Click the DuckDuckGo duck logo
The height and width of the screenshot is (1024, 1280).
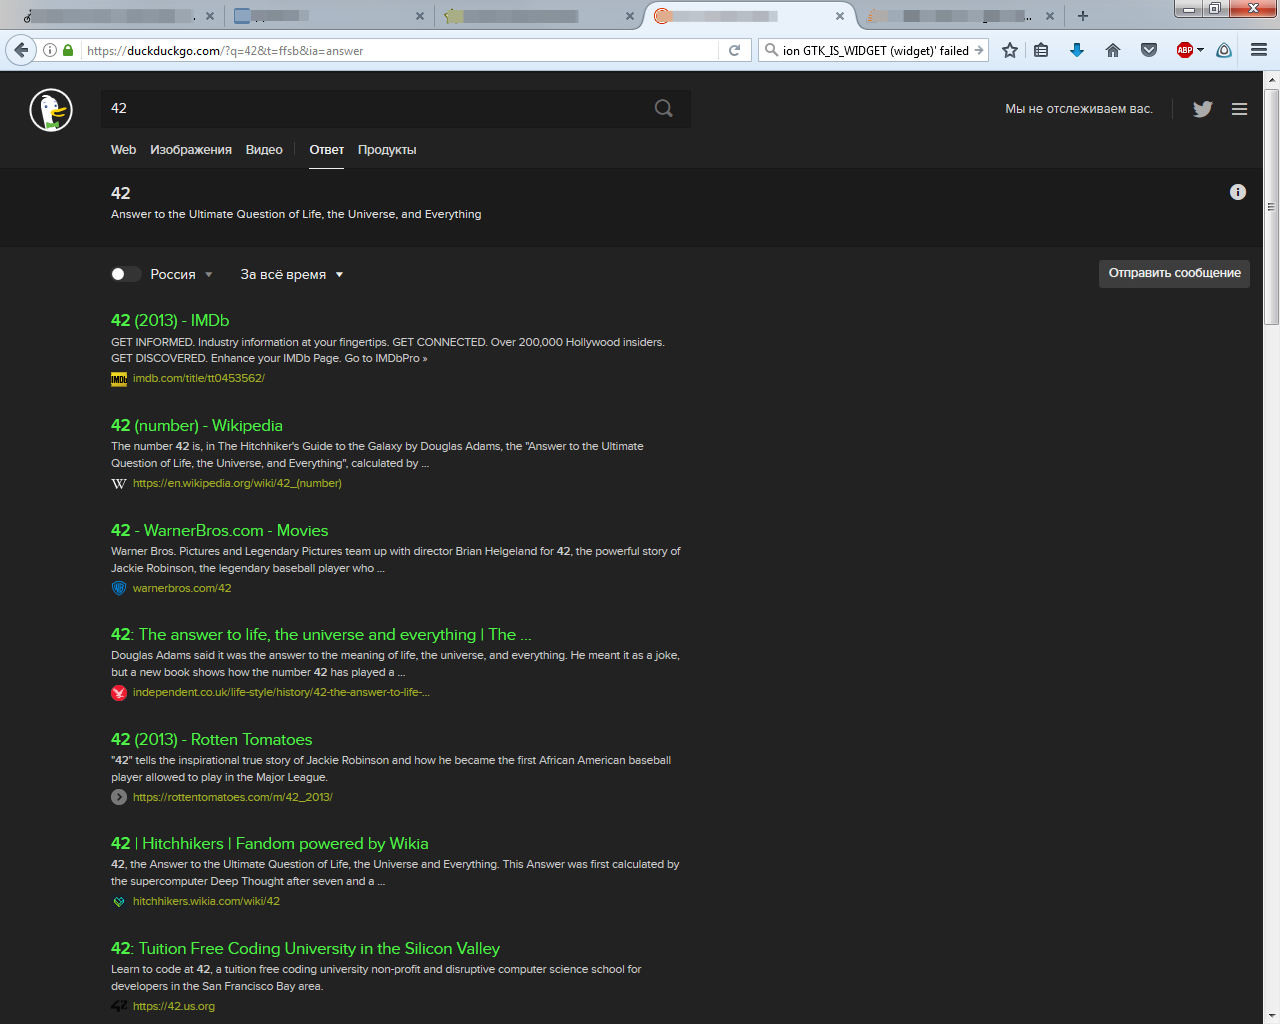(x=51, y=110)
